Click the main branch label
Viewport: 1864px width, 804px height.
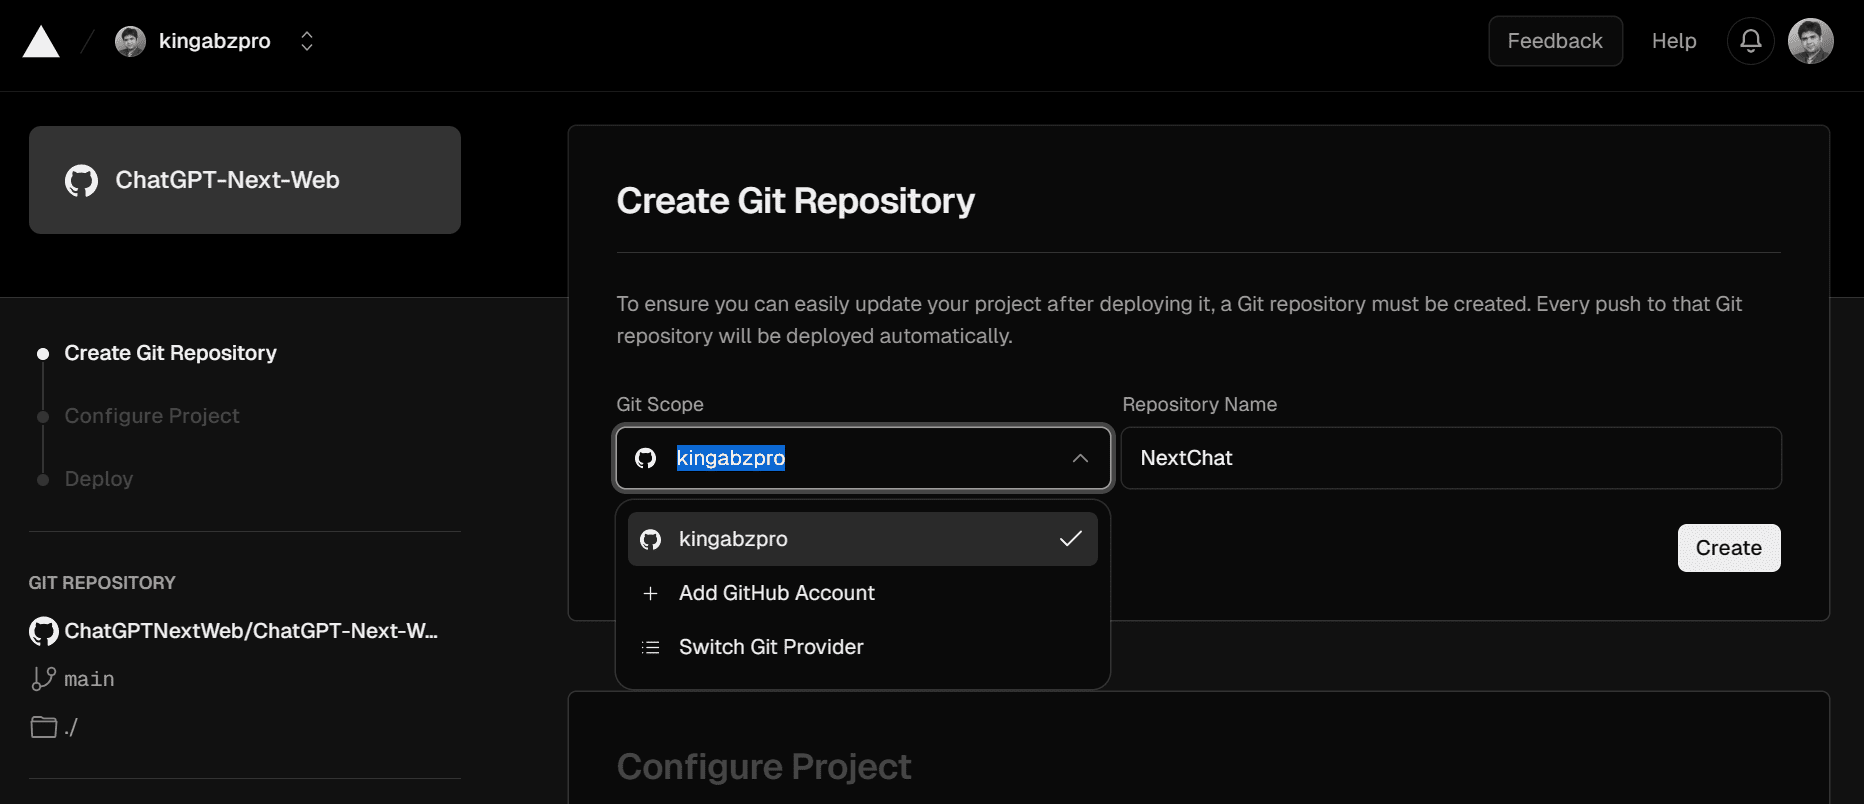click(89, 679)
